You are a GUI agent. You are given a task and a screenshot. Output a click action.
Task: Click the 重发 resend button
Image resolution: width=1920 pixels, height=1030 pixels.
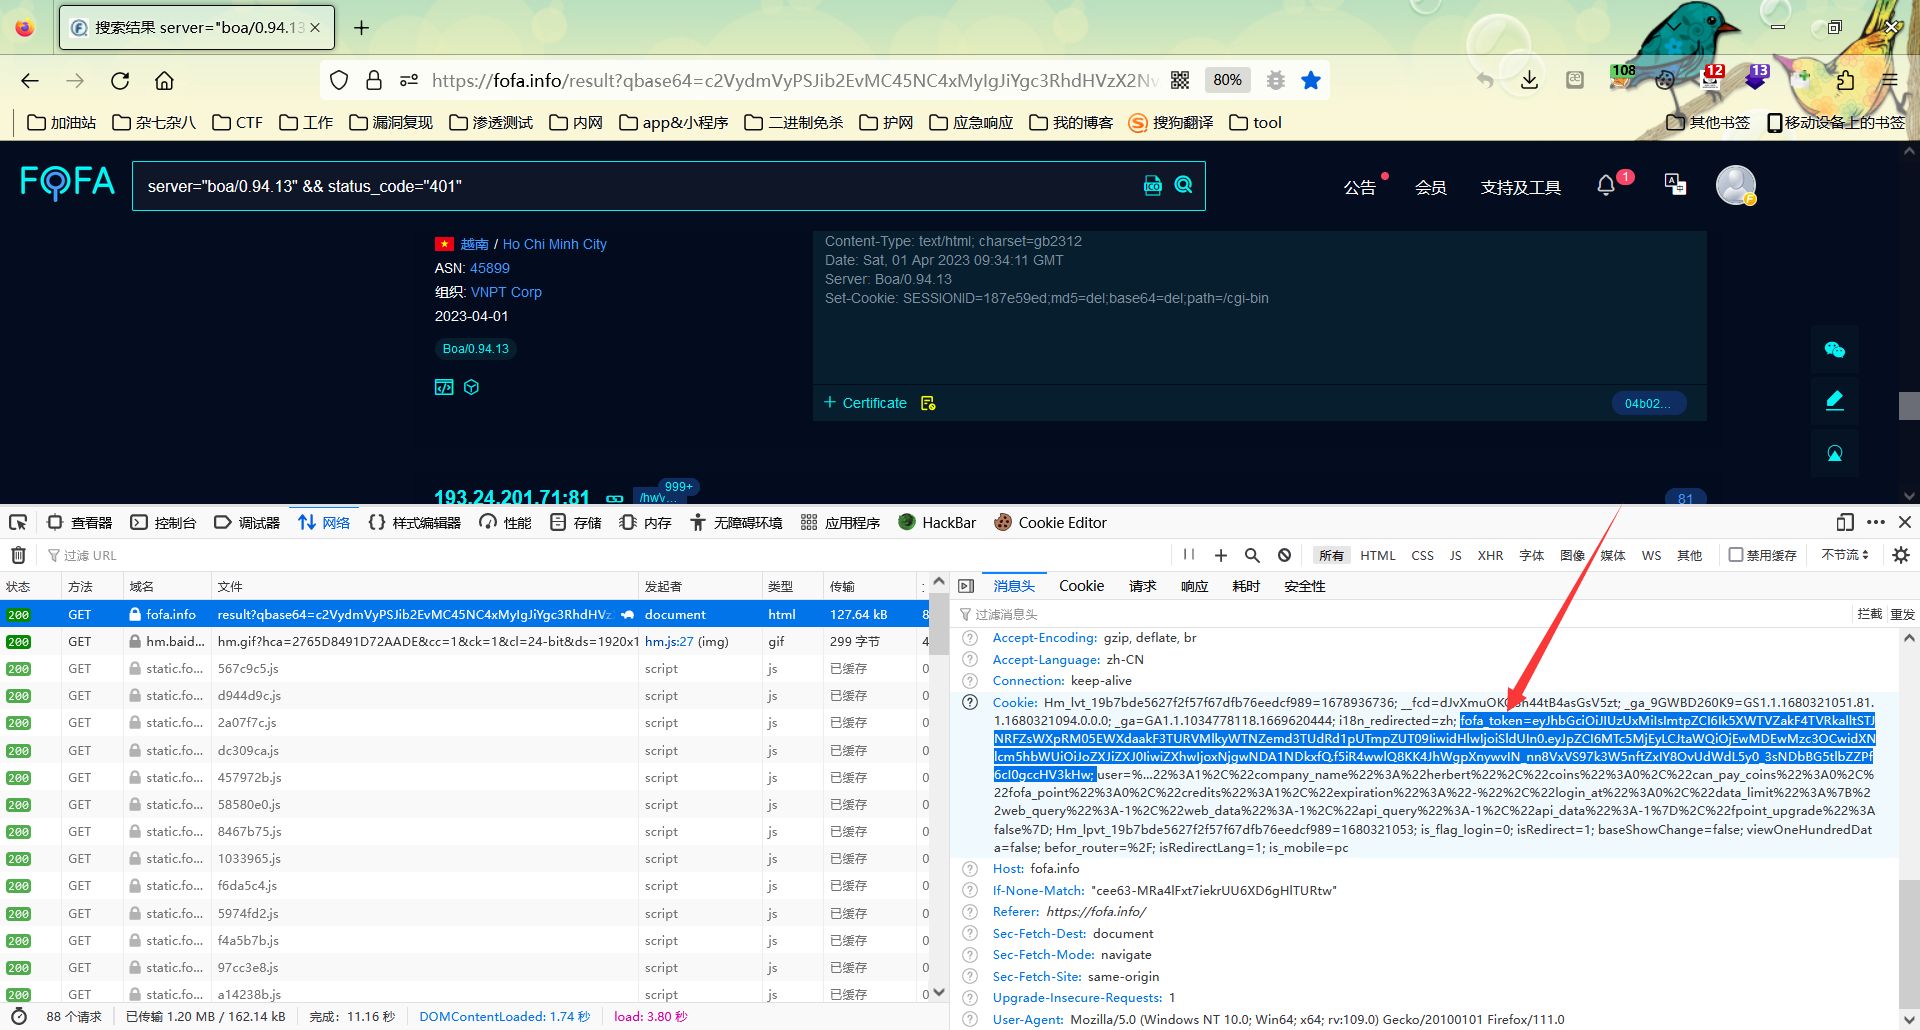[1902, 614]
